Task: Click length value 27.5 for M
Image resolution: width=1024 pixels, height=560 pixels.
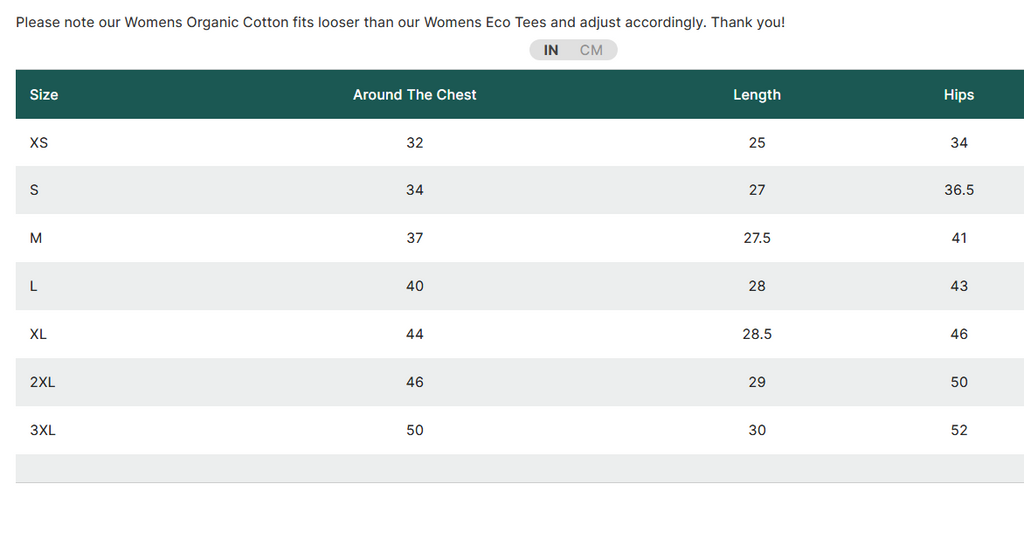Action: pos(757,238)
